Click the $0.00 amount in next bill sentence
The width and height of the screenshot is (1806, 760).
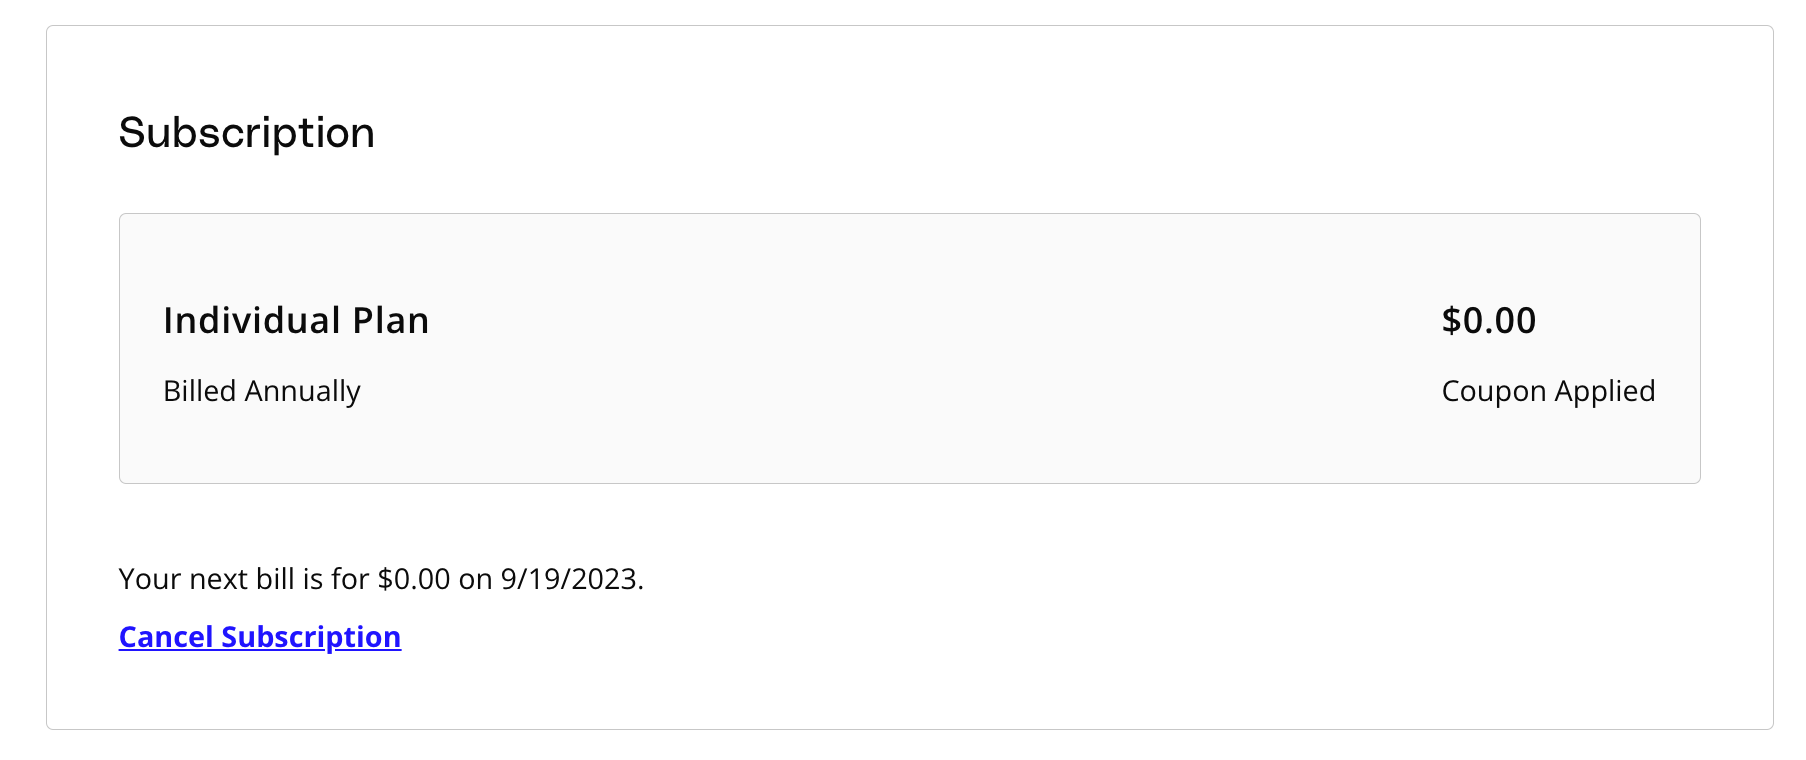413,579
